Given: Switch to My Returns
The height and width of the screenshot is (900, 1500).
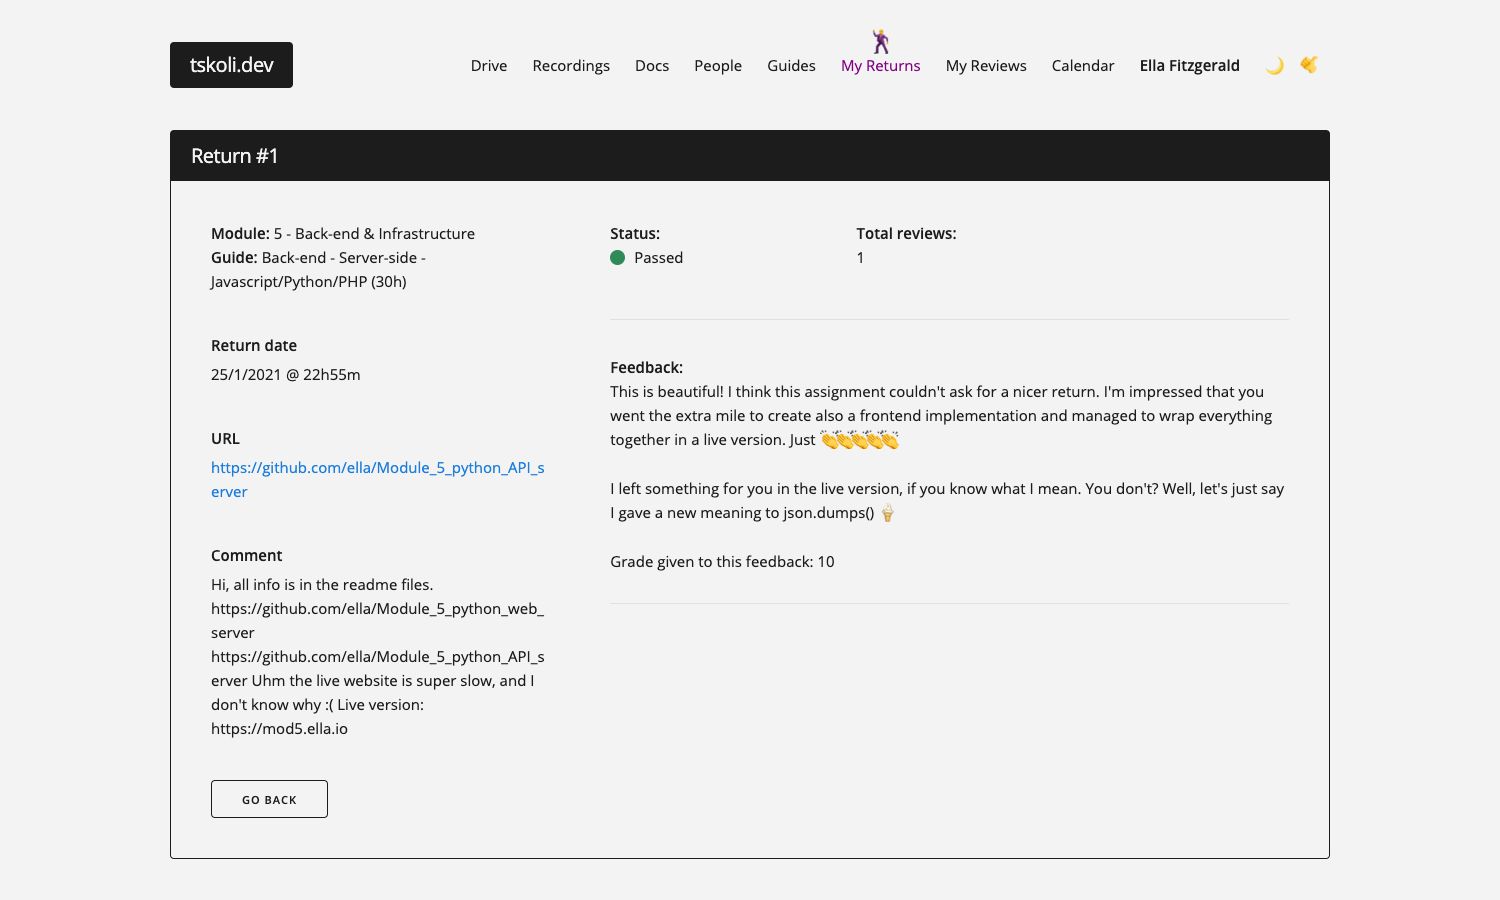Looking at the screenshot, I should click(880, 66).
